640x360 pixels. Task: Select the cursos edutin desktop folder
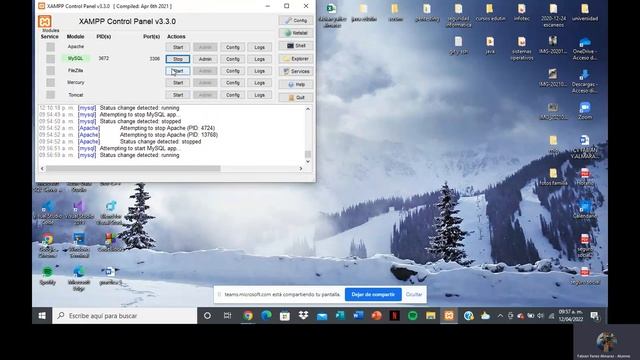[490, 13]
